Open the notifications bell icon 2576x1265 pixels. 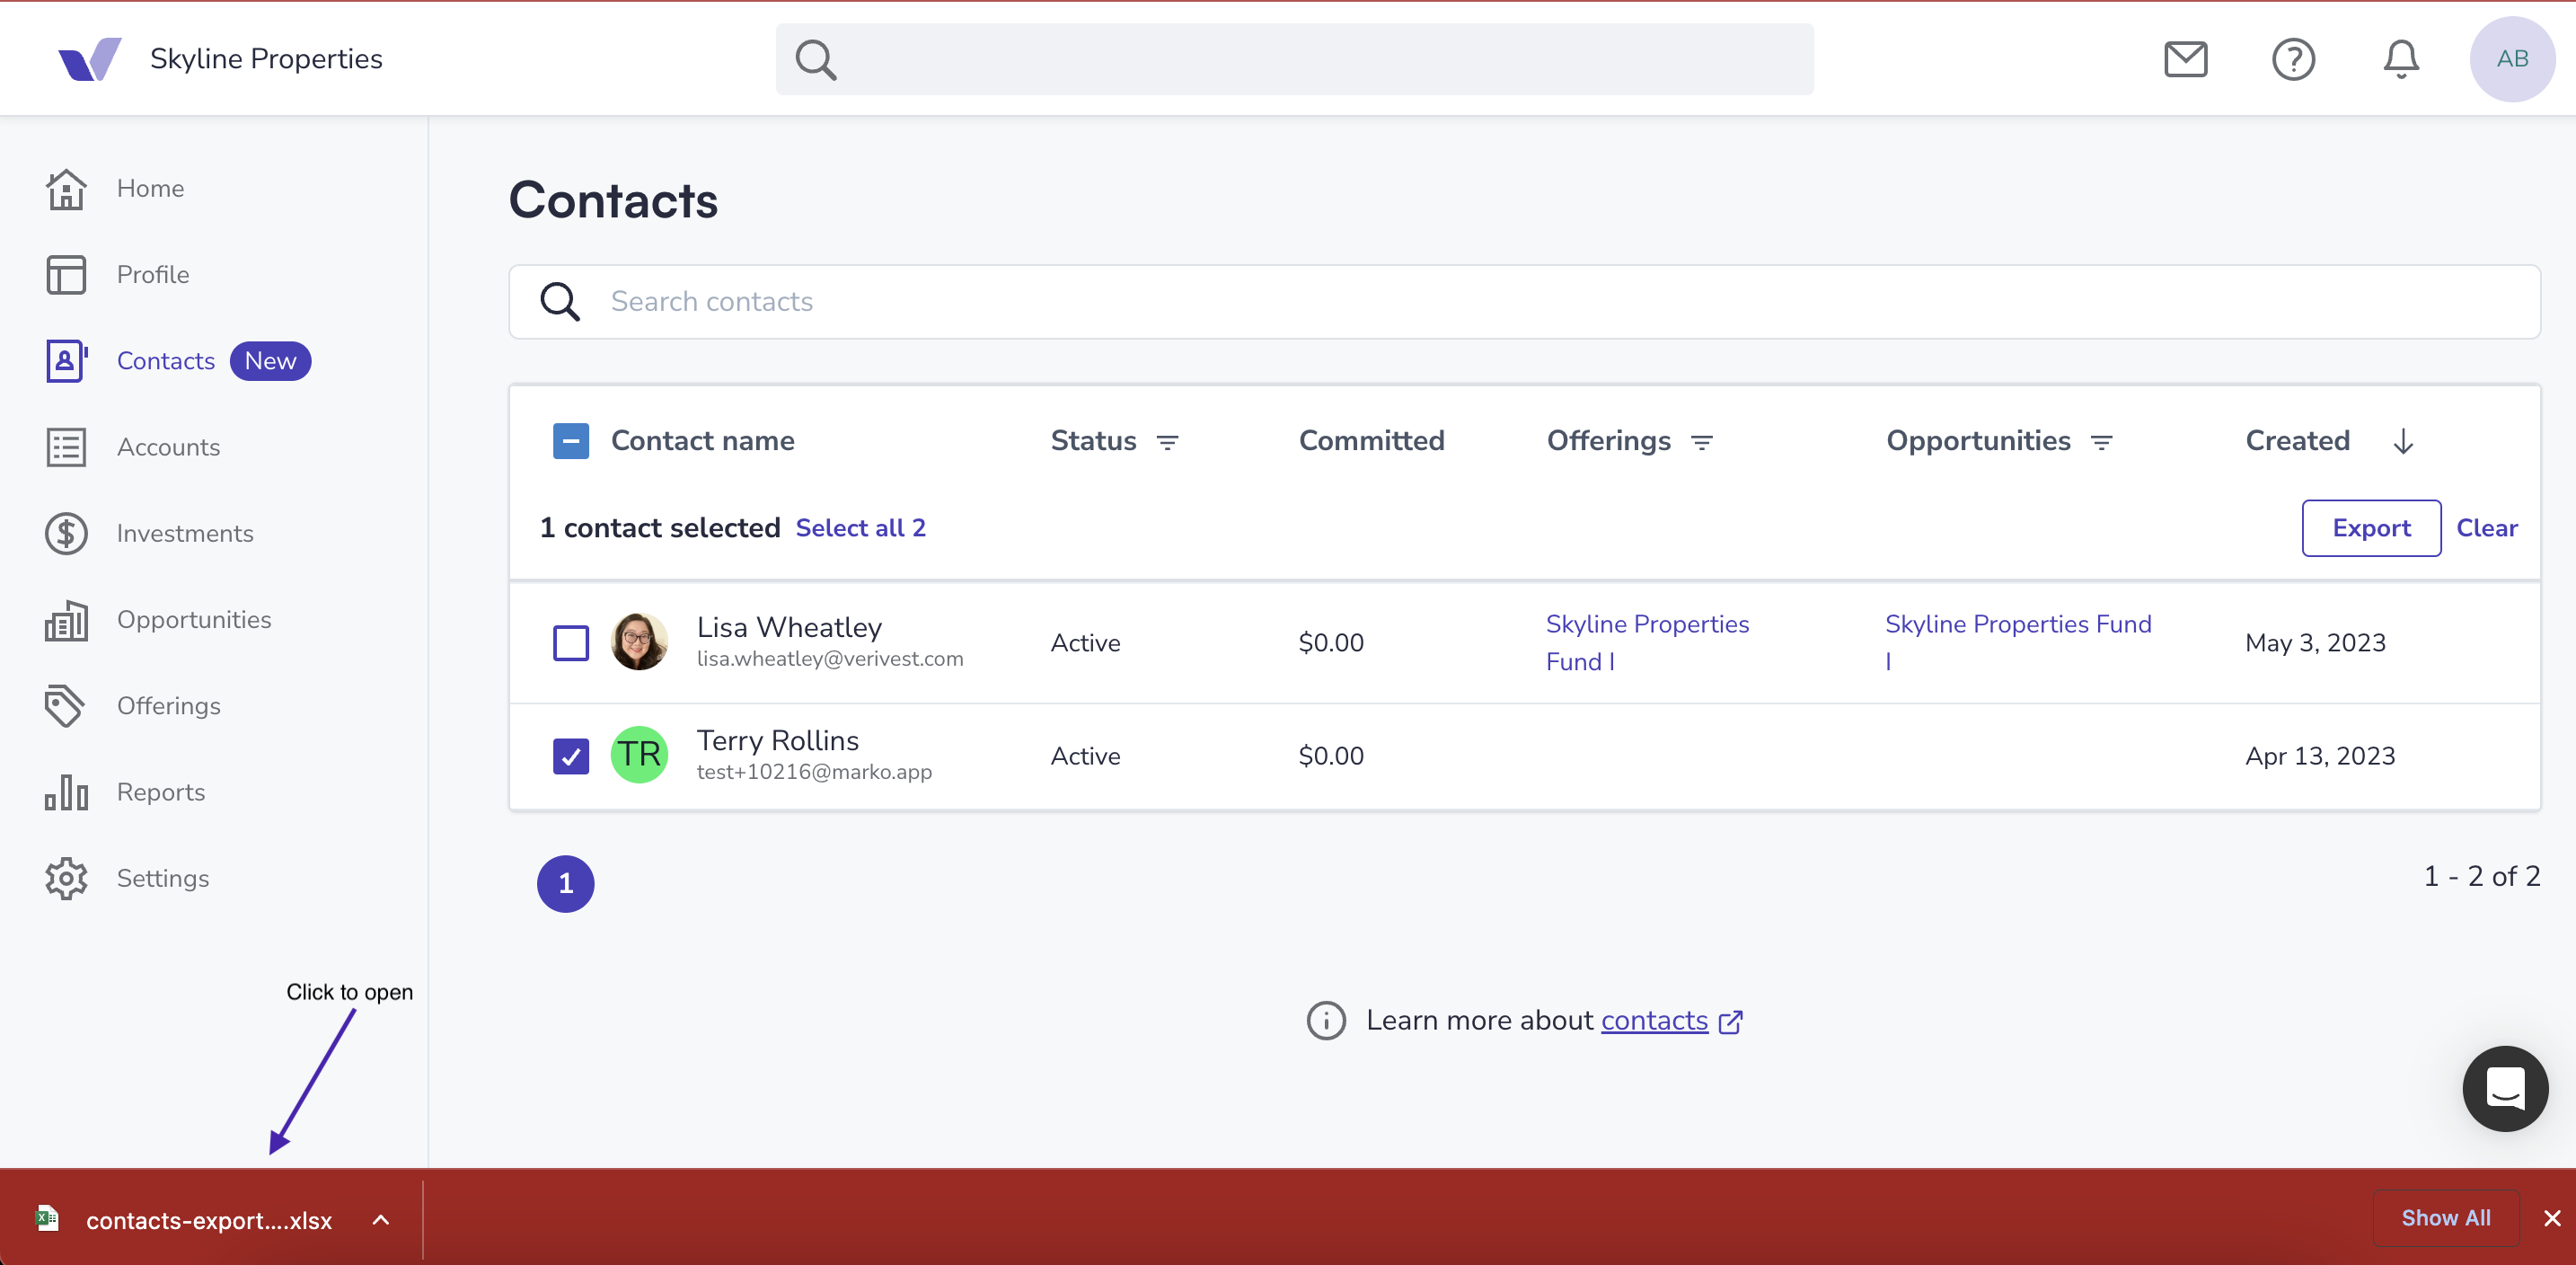[x=2401, y=59]
